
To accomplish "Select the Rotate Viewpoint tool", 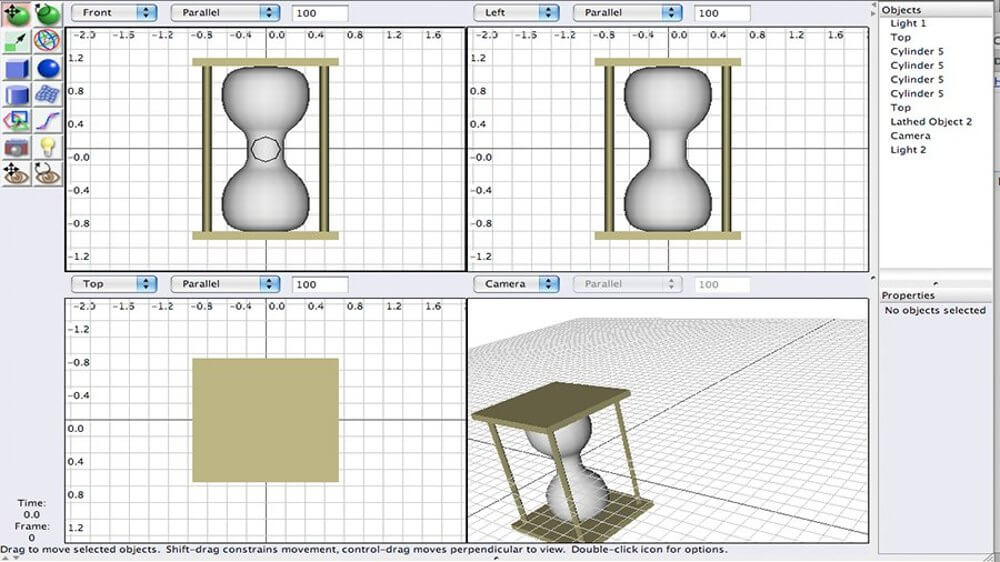I will pos(47,173).
